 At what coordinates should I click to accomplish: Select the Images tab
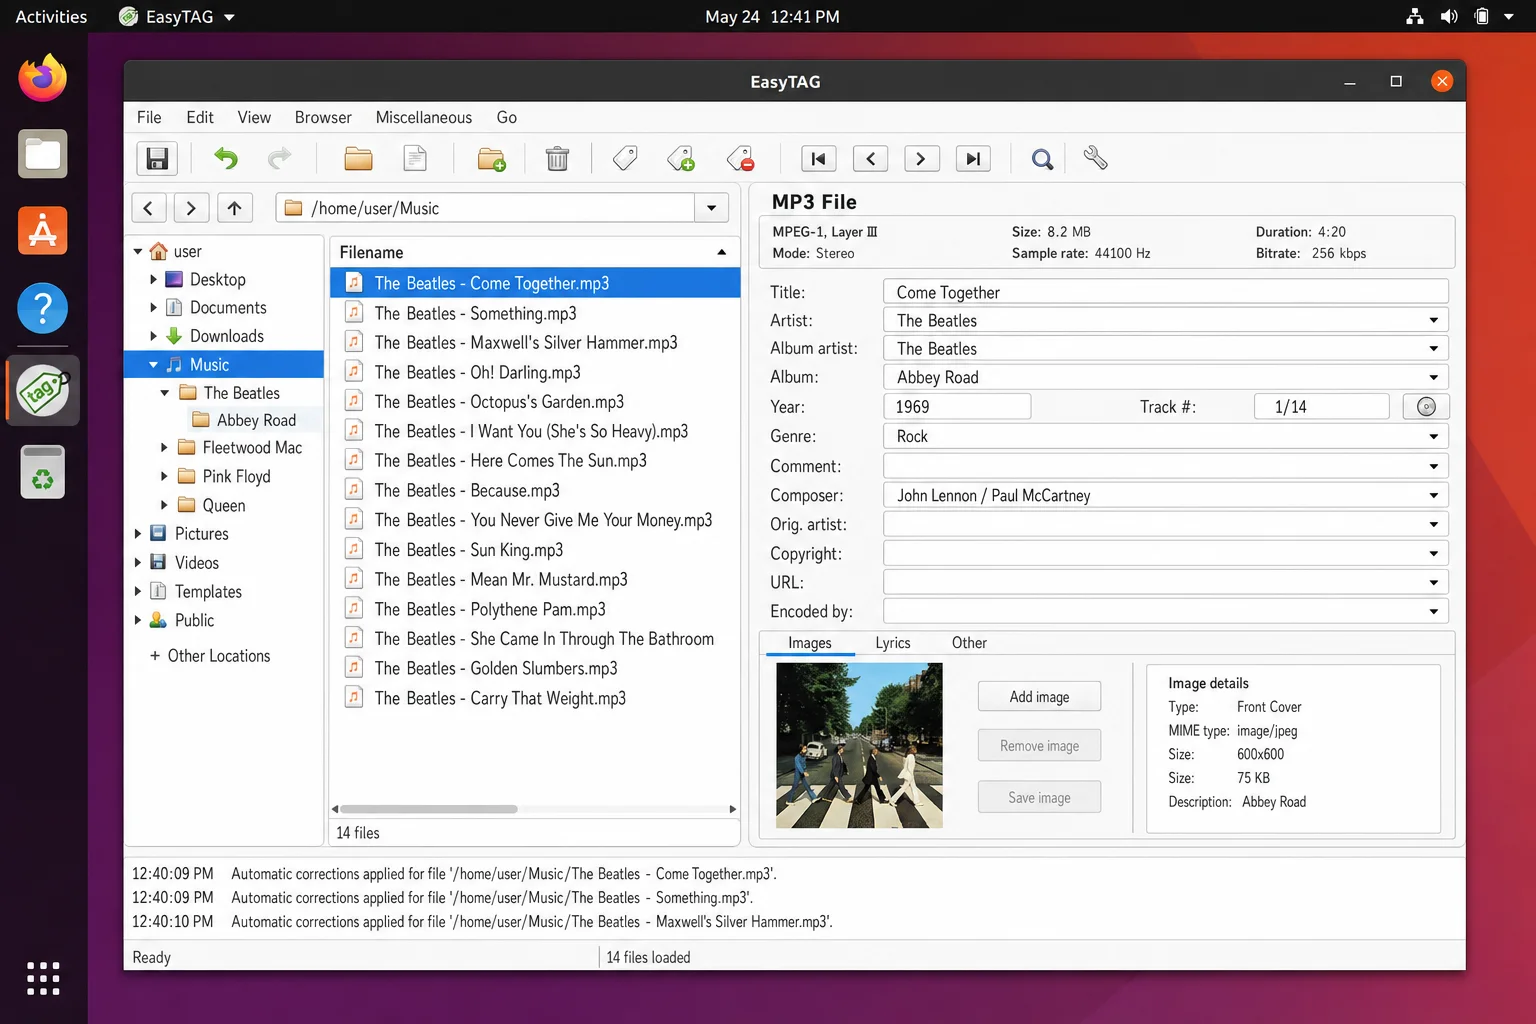810,643
